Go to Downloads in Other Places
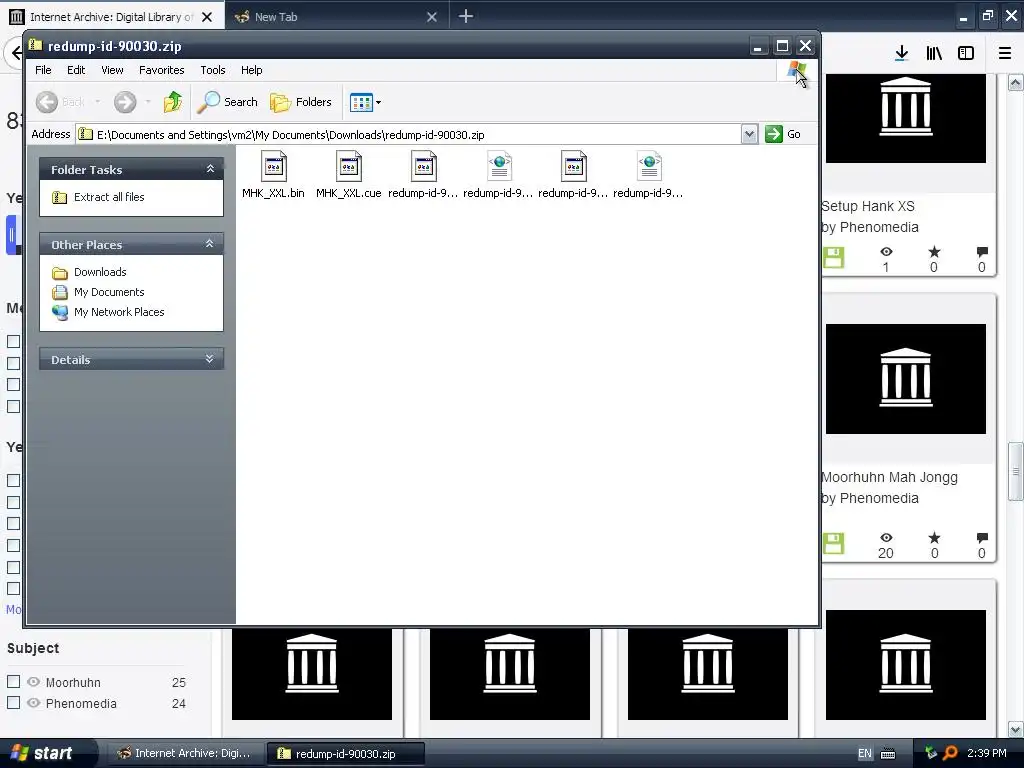This screenshot has width=1024, height=768. click(x=100, y=272)
